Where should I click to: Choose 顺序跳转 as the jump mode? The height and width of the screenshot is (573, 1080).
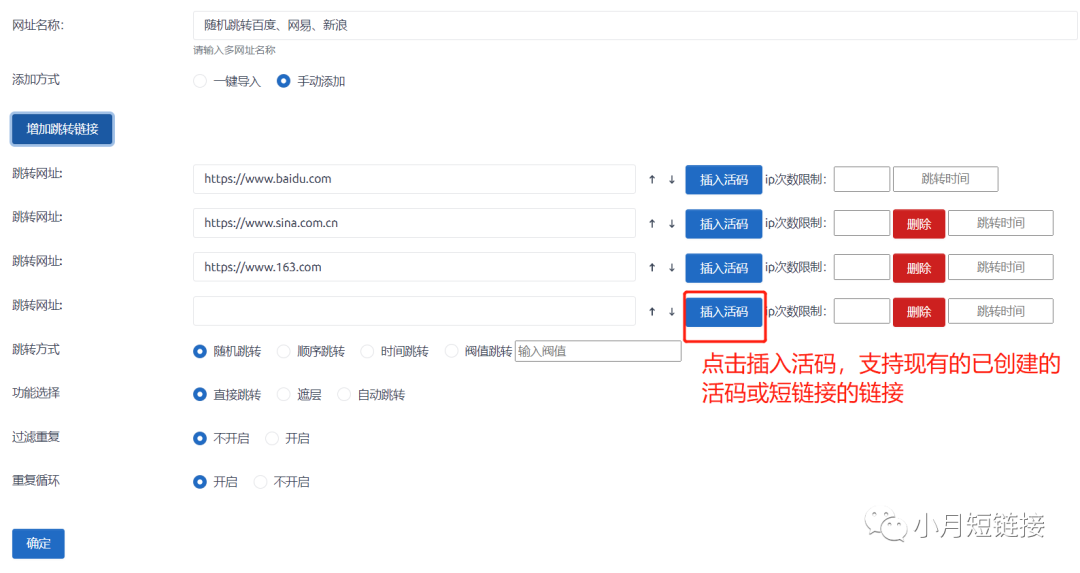point(284,352)
